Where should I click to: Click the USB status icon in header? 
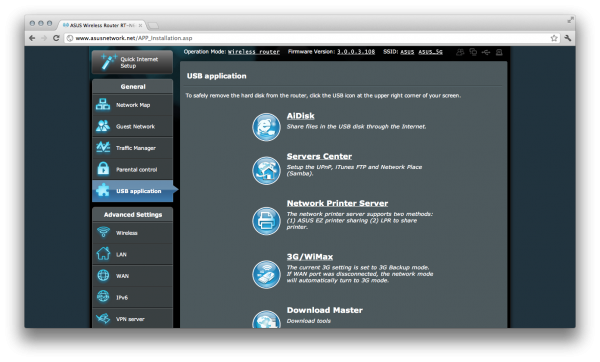click(486, 52)
